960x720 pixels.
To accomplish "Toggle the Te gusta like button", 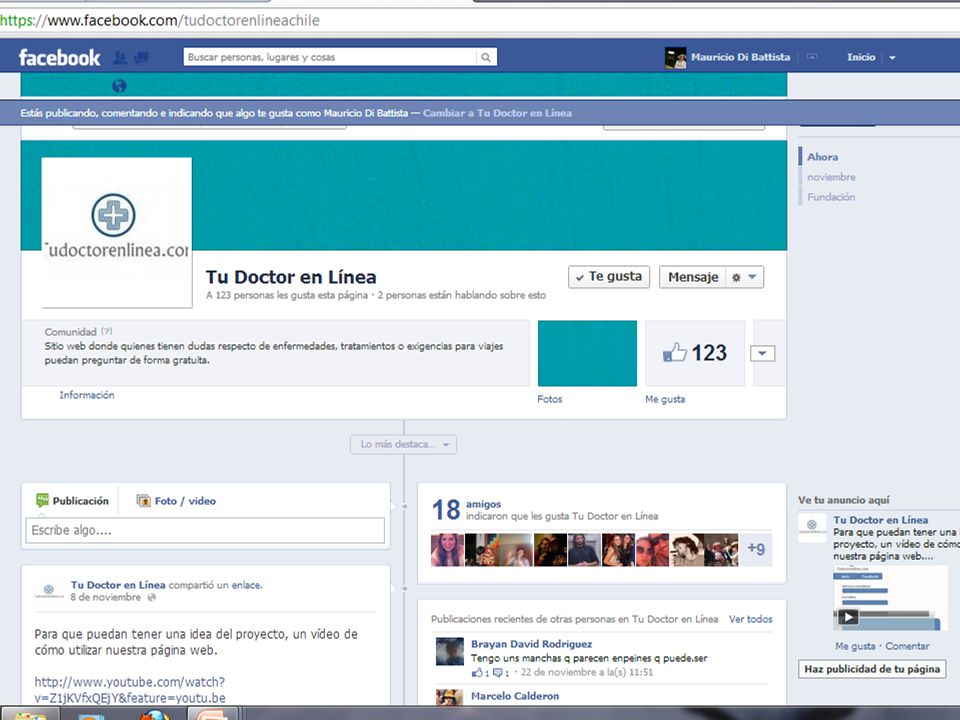I will (609, 277).
